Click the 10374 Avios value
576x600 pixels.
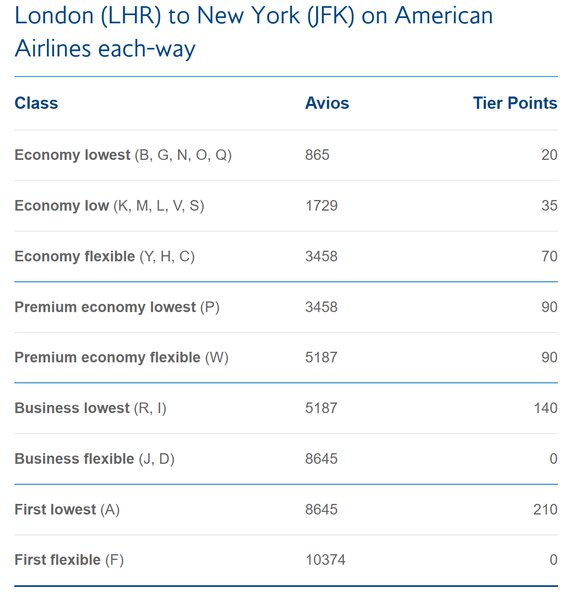(x=325, y=560)
